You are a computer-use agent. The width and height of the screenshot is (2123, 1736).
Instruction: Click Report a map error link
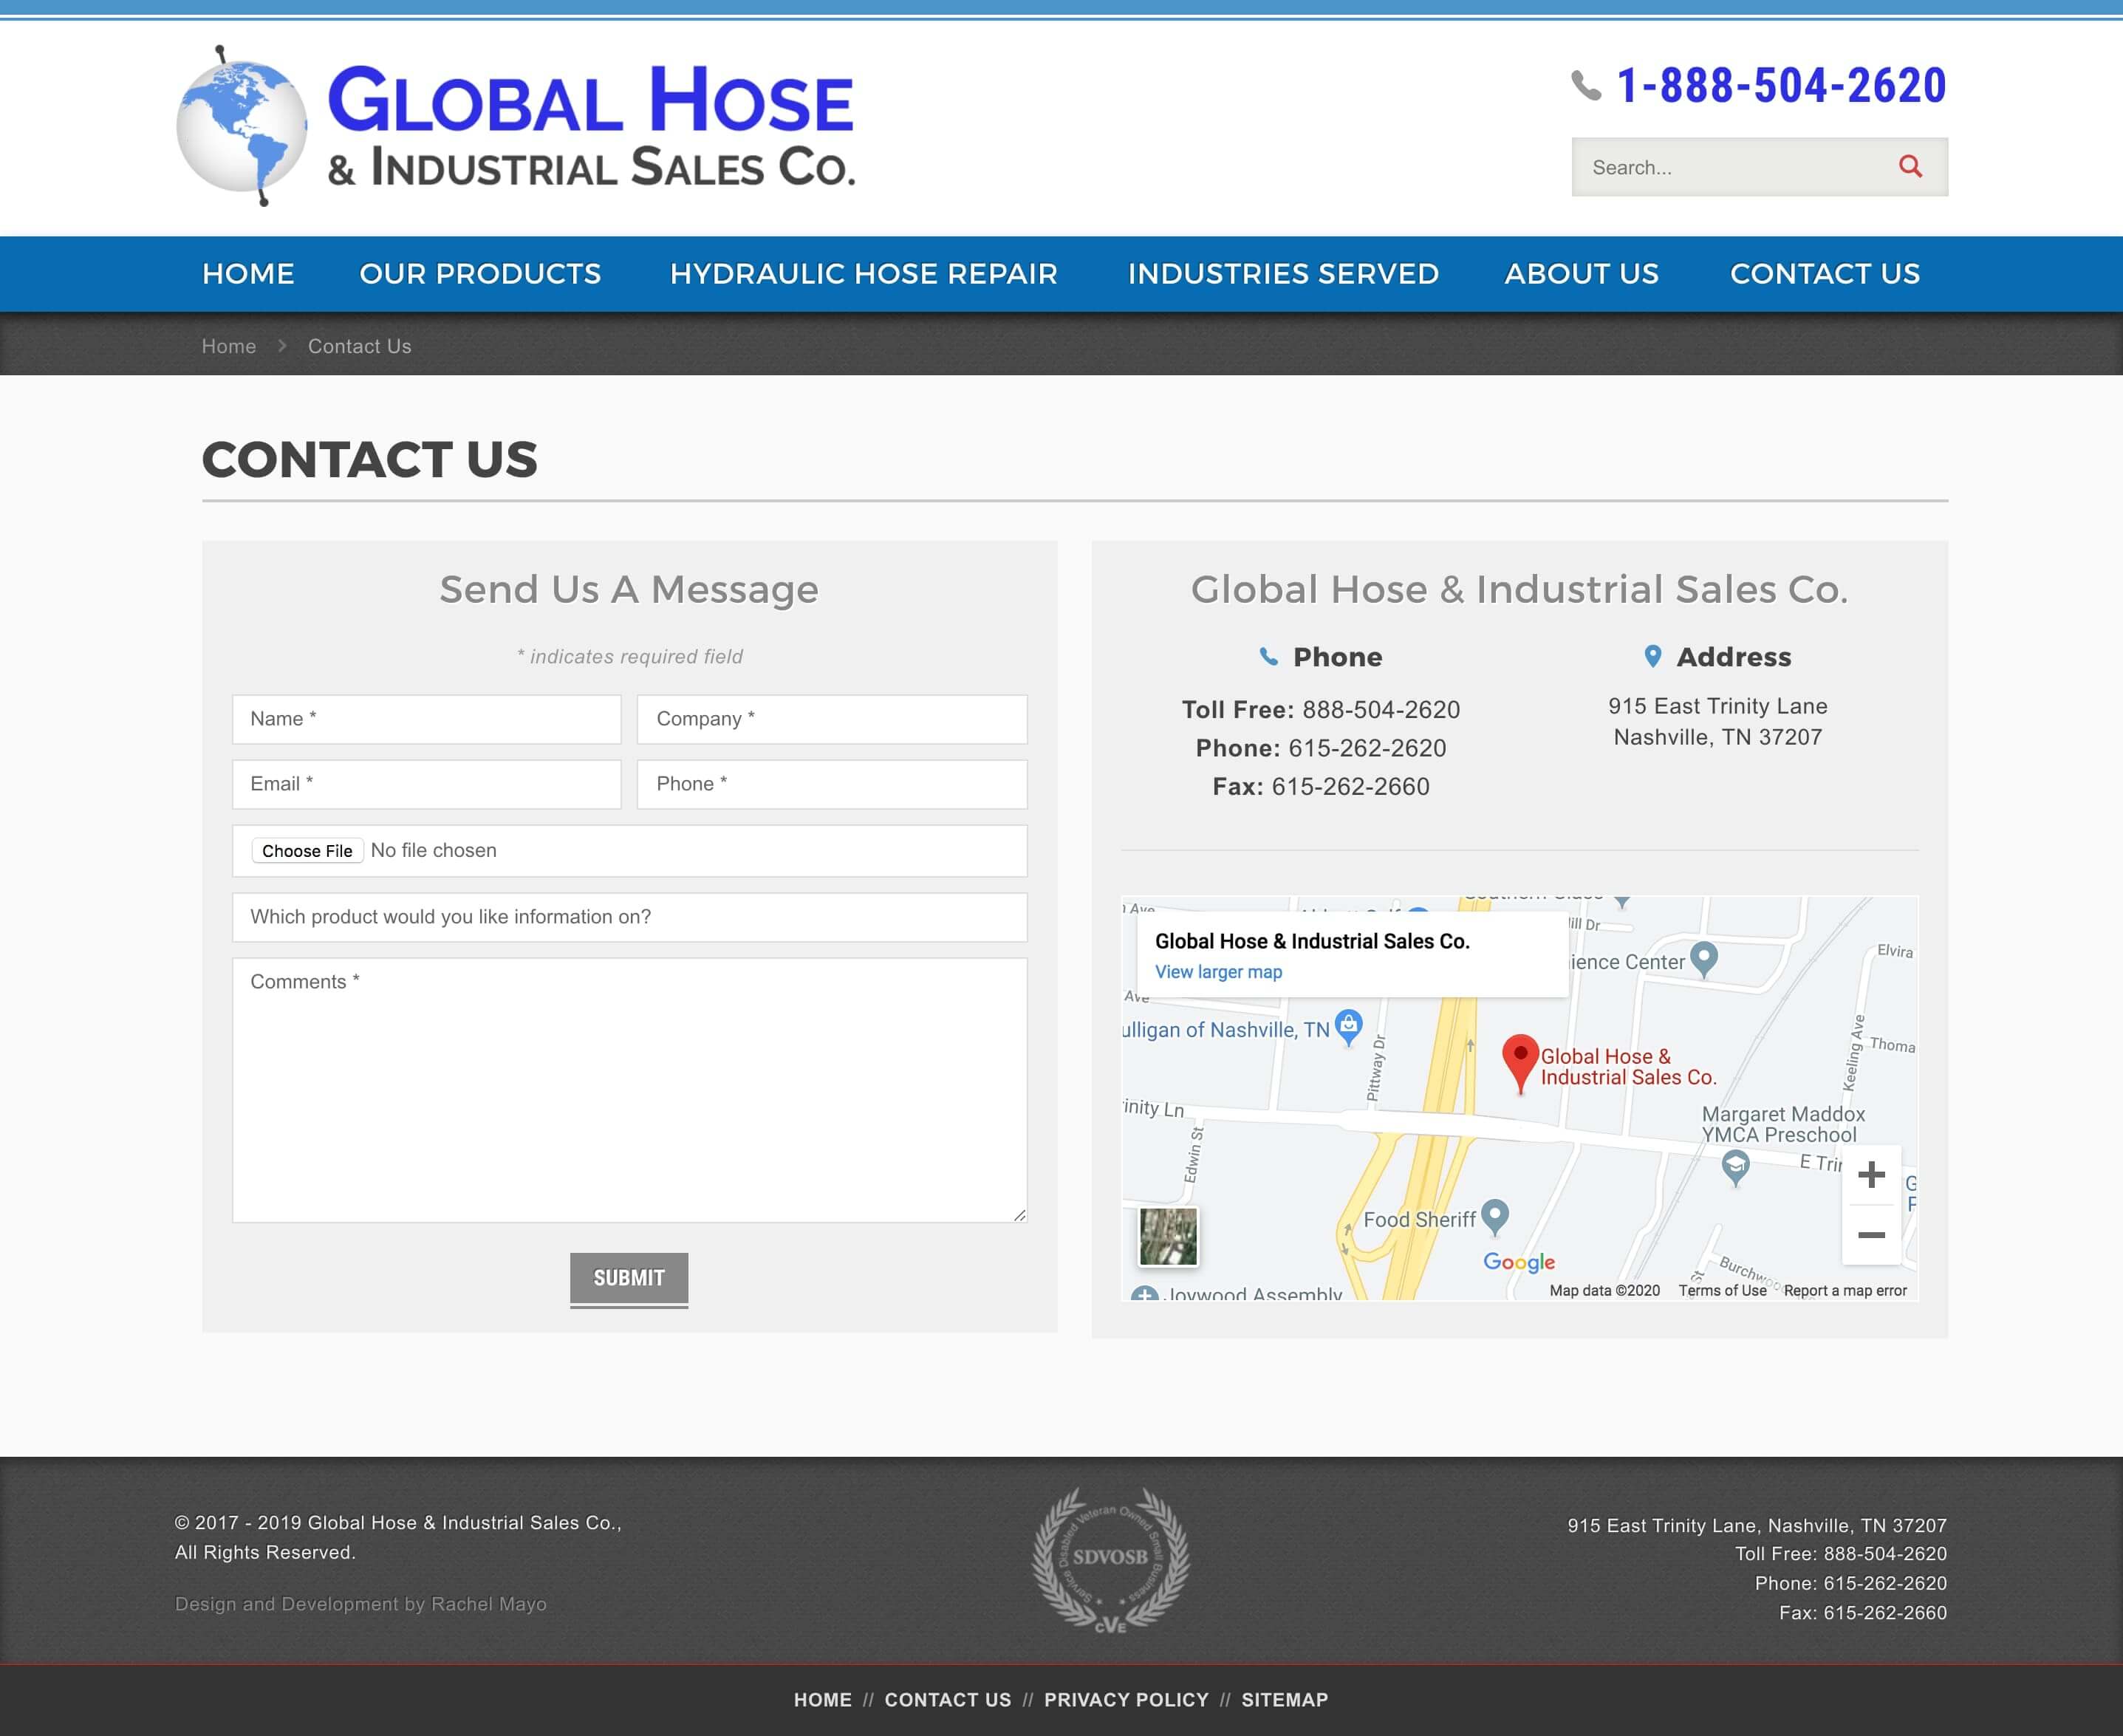(1845, 1291)
